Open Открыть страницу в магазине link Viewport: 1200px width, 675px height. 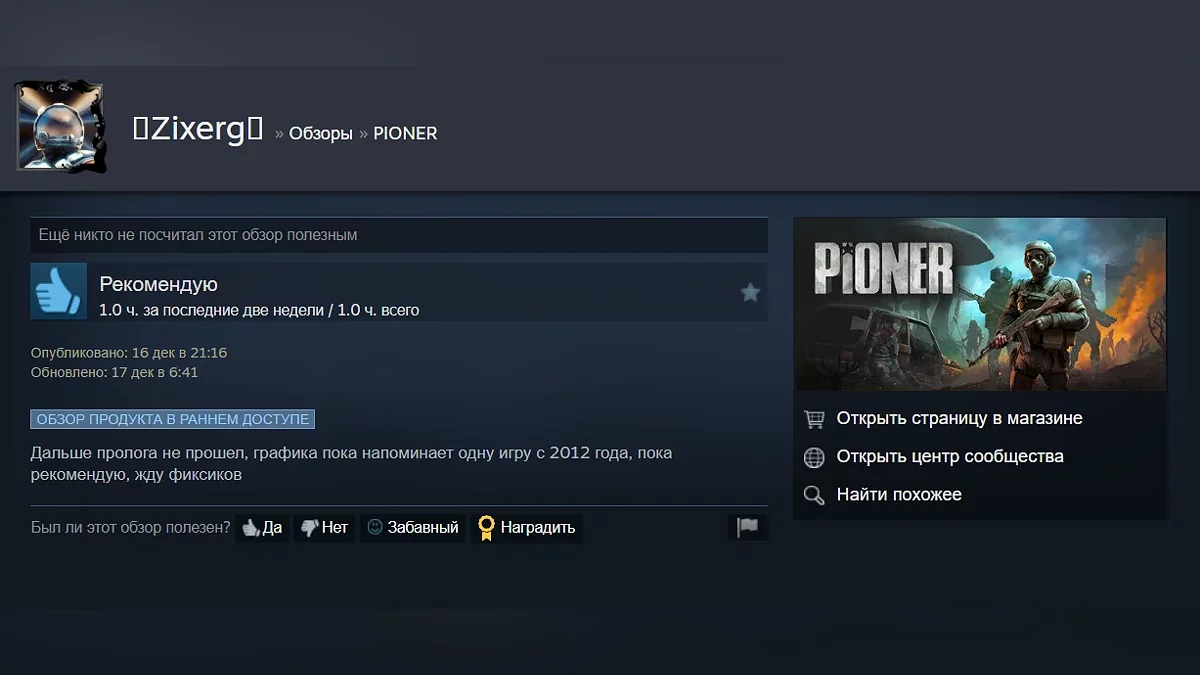point(959,418)
